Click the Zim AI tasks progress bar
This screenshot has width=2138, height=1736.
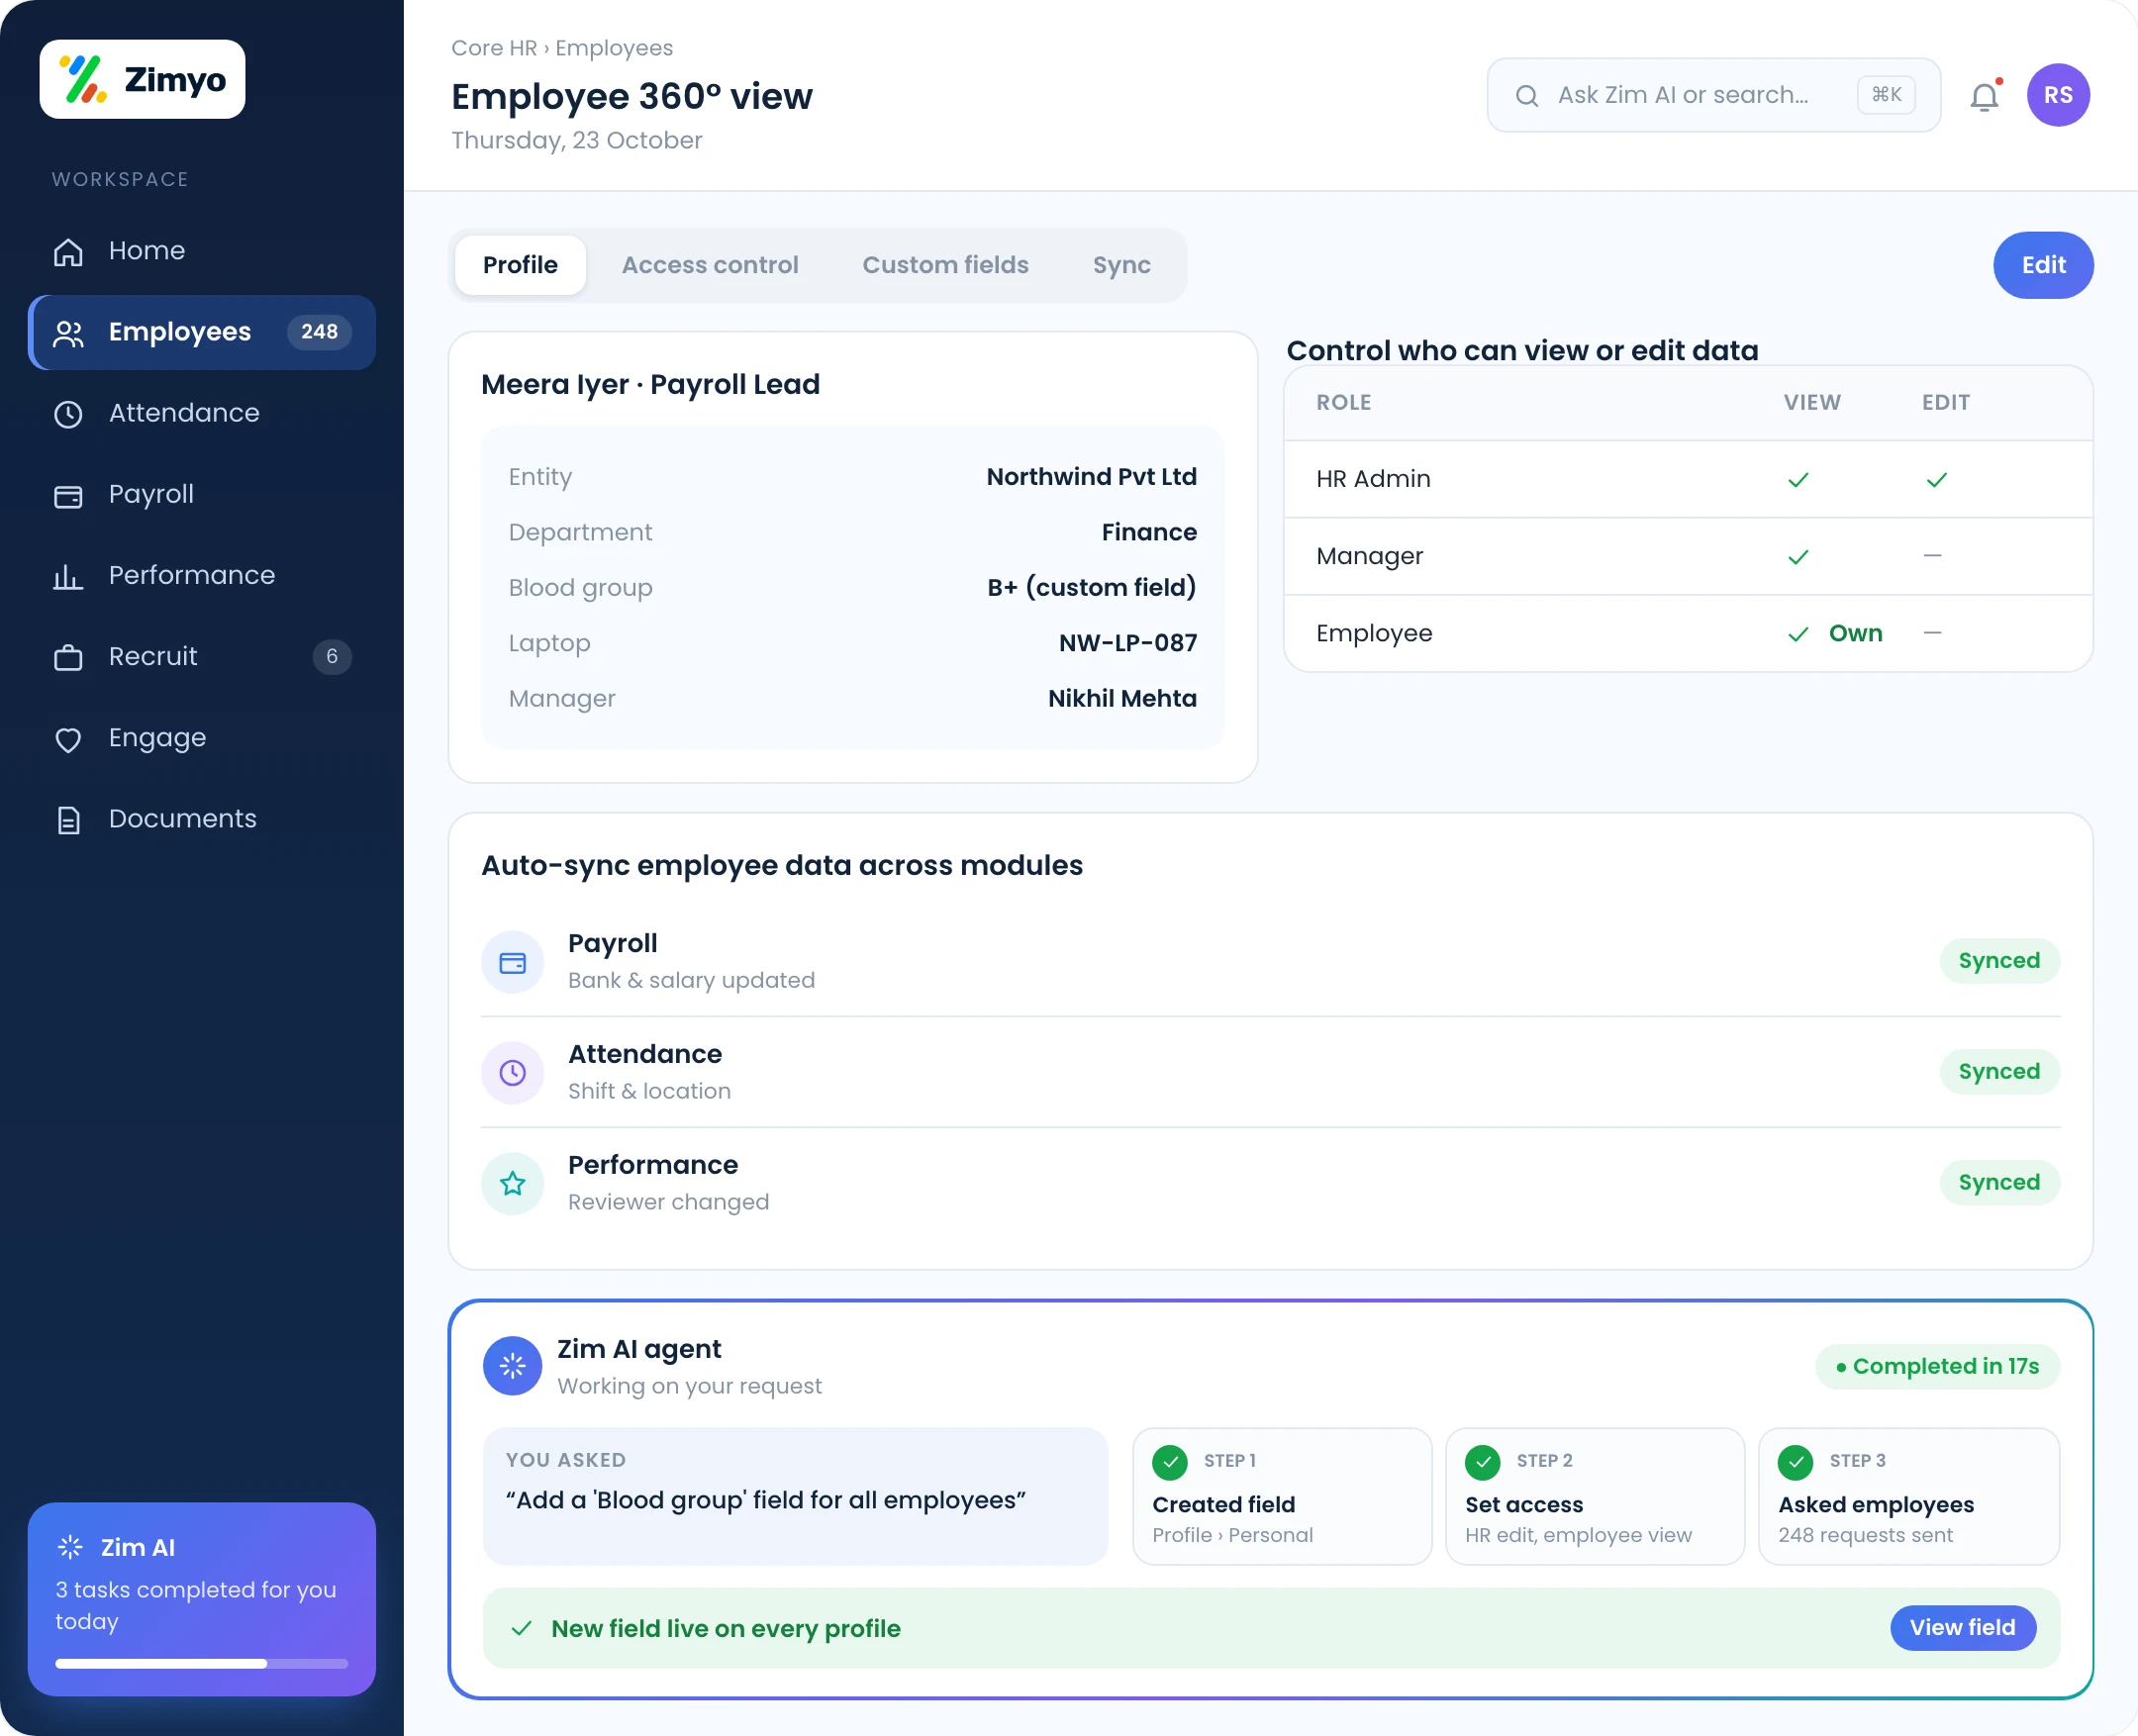pyautogui.click(x=202, y=1664)
